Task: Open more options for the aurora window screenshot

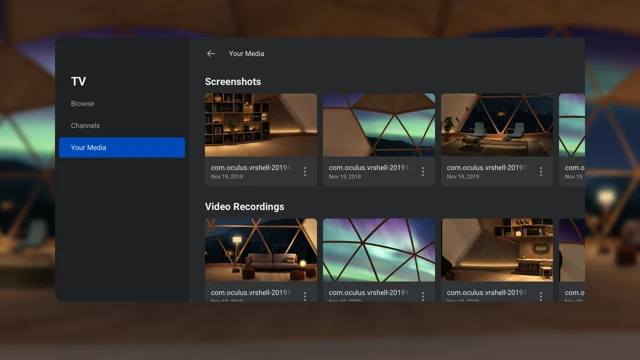Action: pyautogui.click(x=423, y=171)
